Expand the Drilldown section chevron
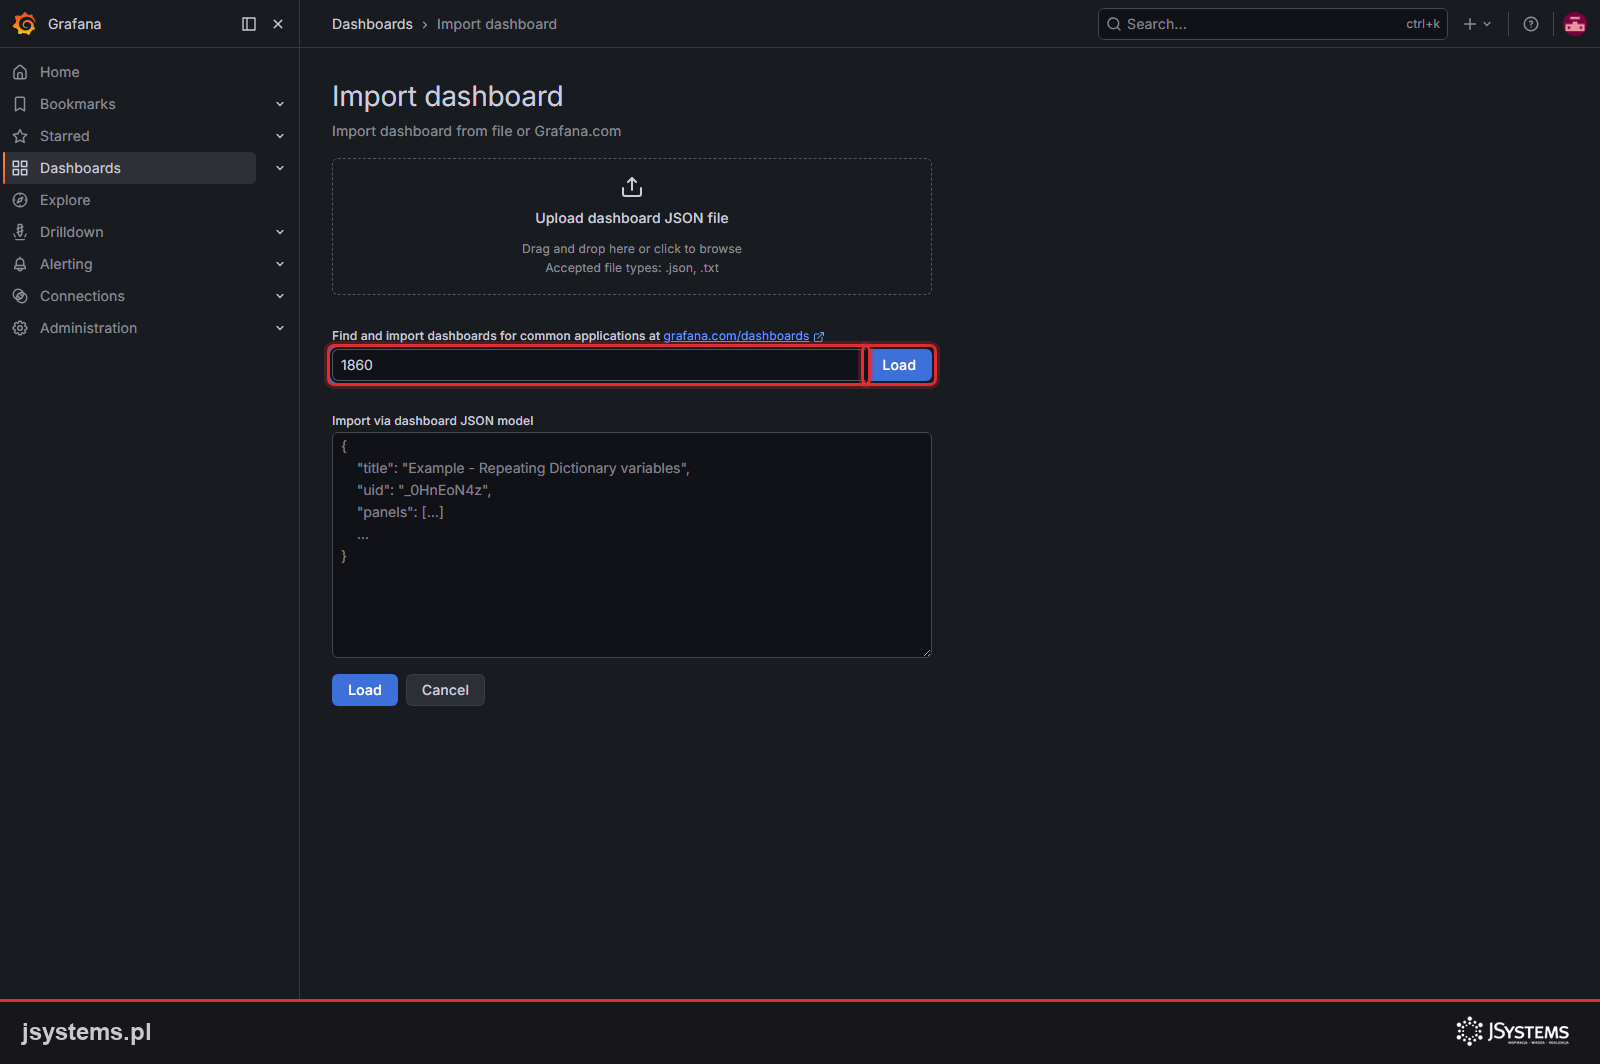Image resolution: width=1600 pixels, height=1064 pixels. point(280,232)
